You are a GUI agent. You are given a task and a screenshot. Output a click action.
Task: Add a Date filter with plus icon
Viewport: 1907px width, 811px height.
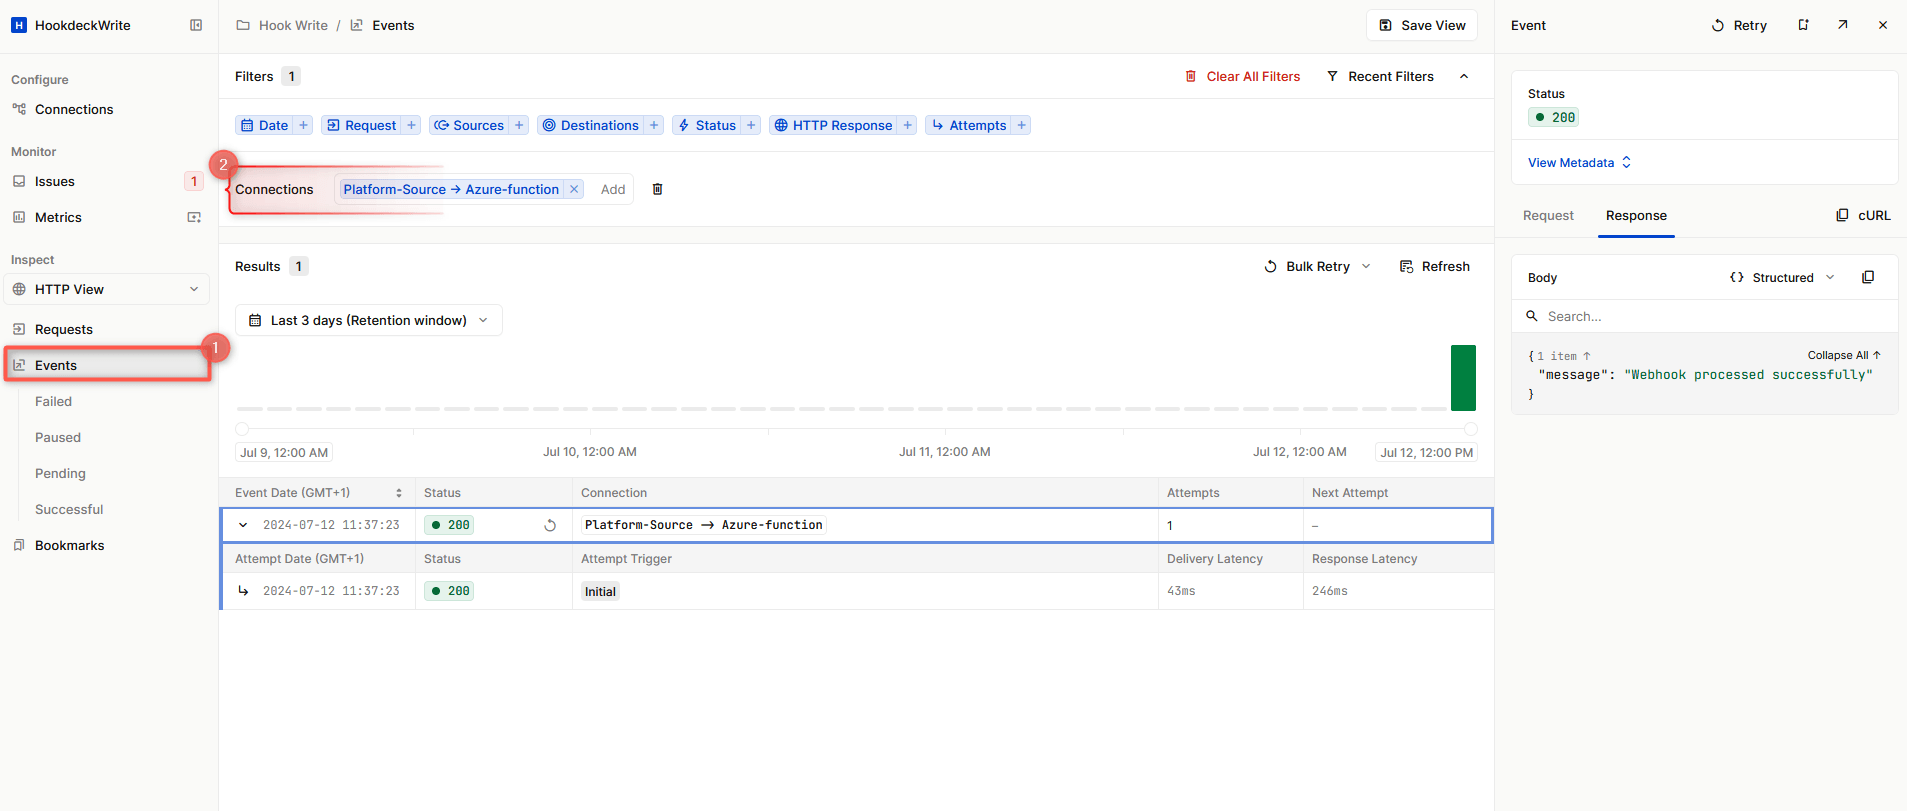(x=303, y=125)
